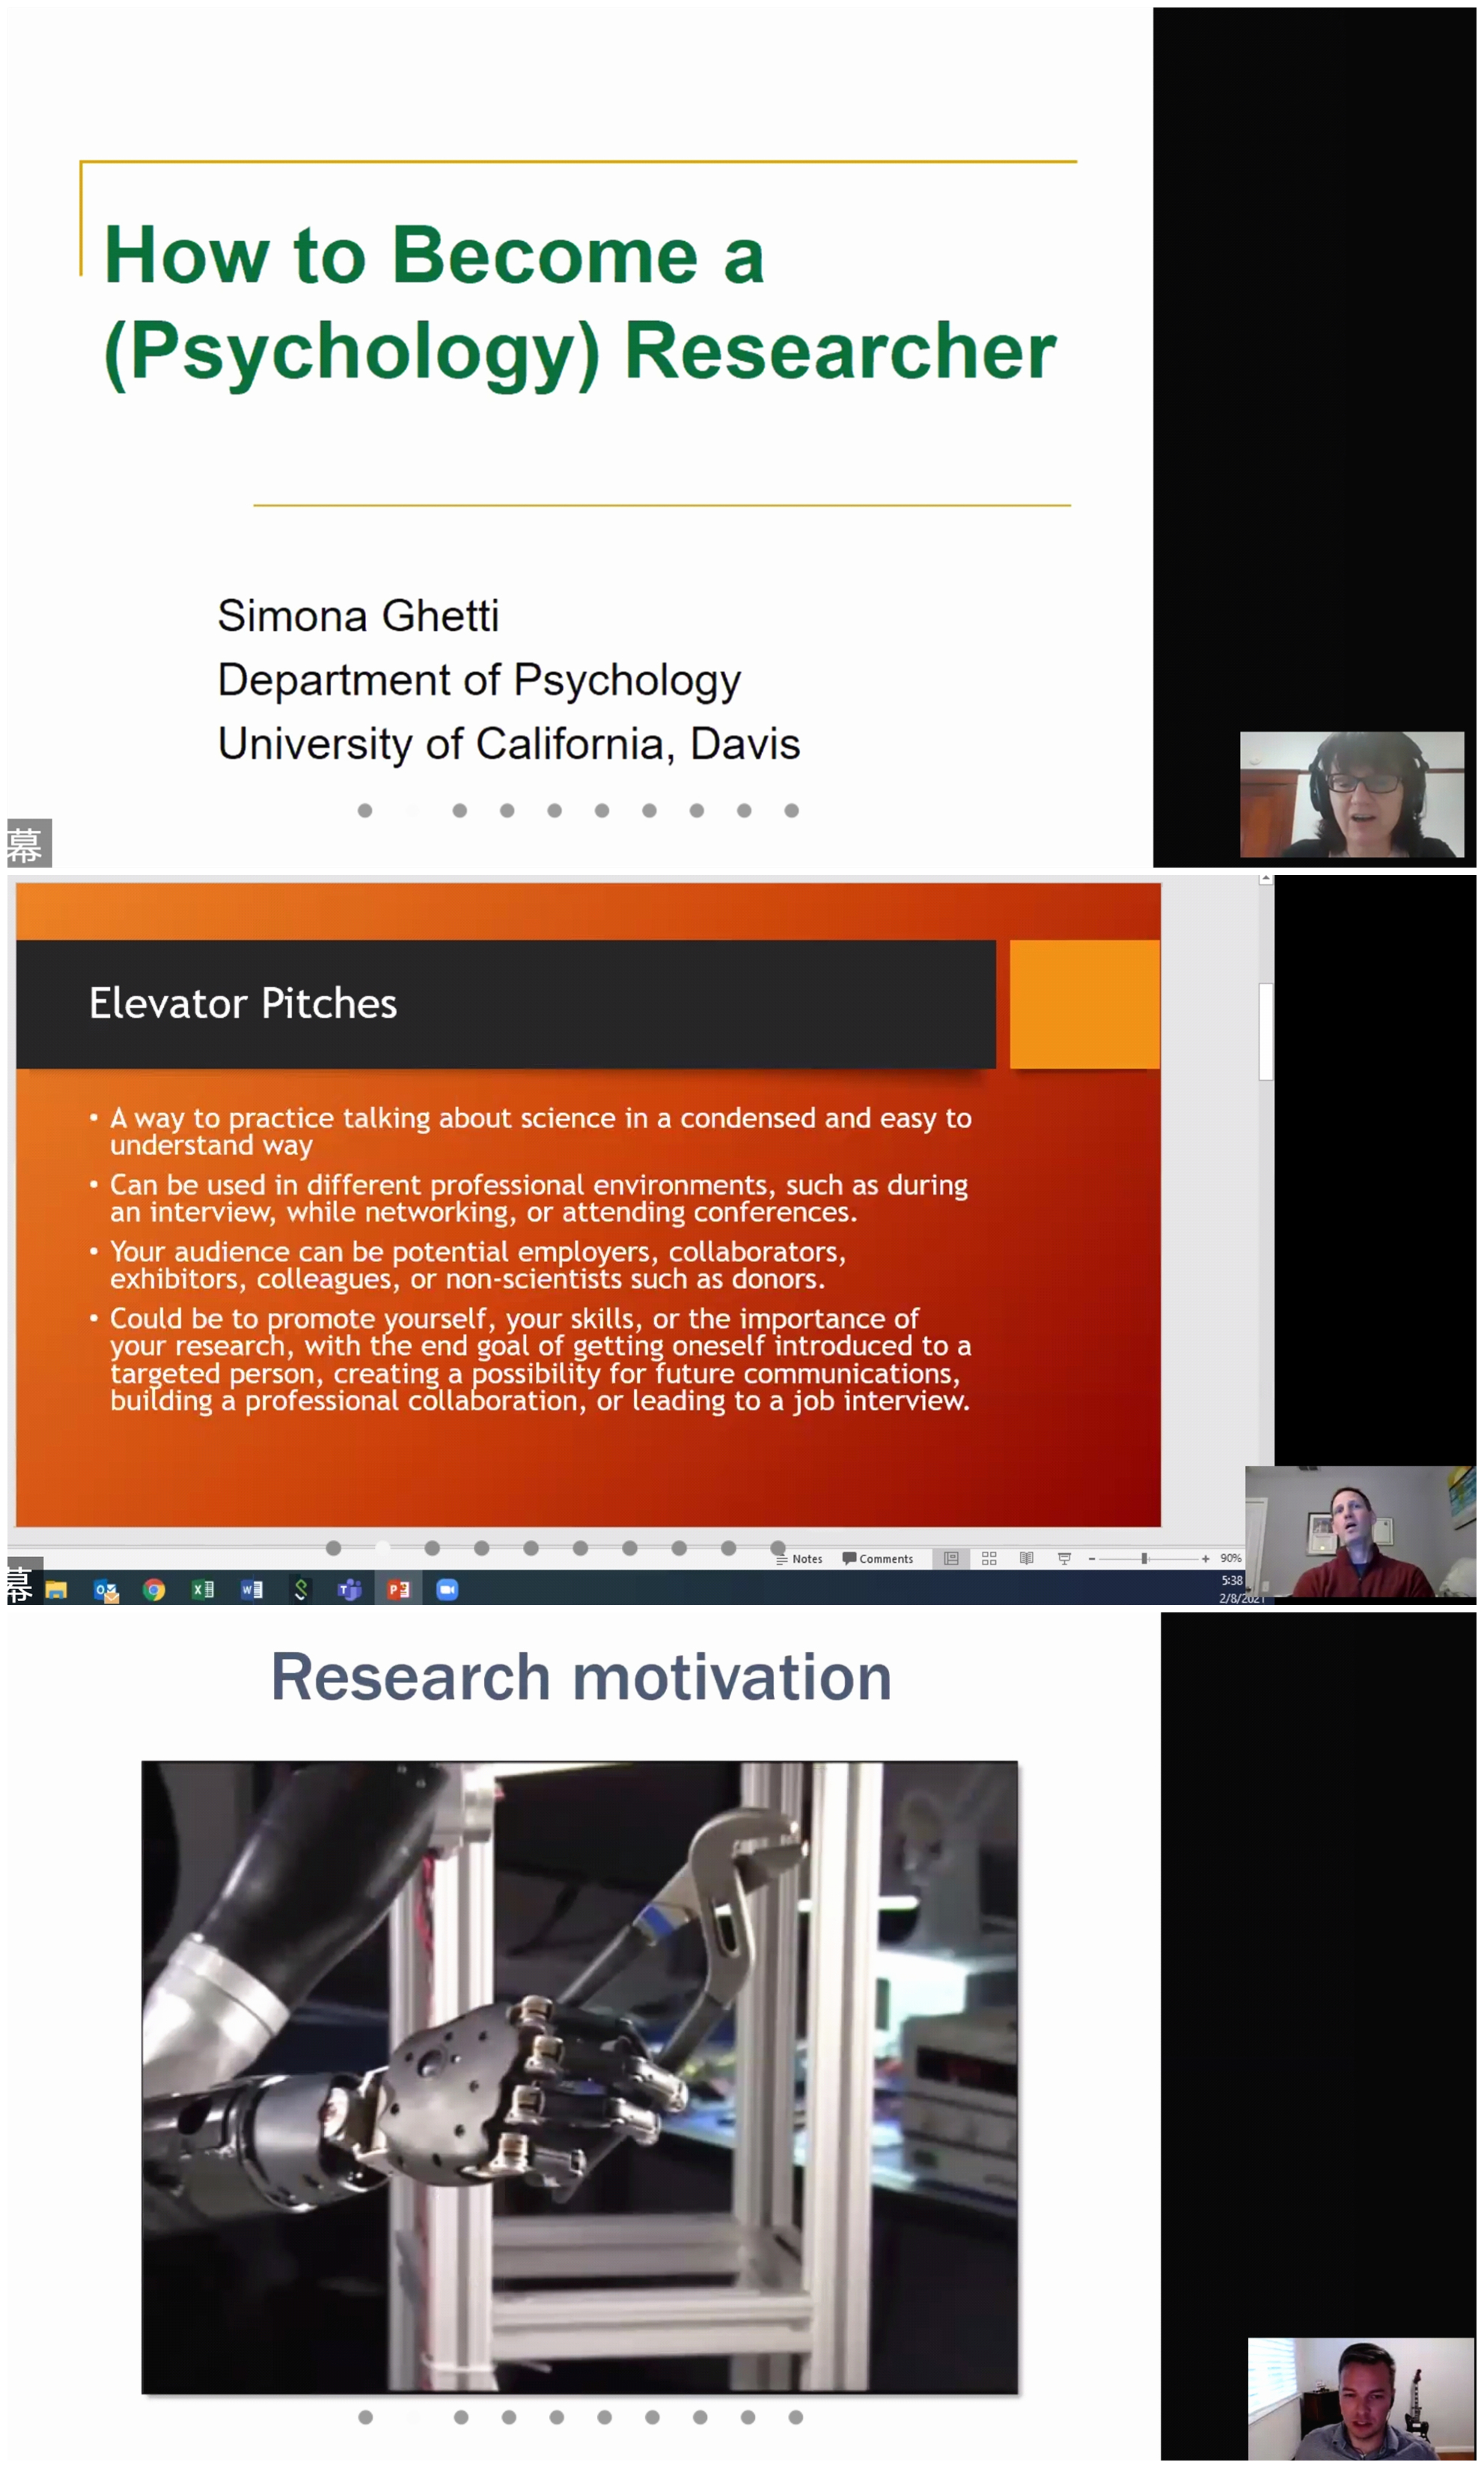Open Microsoft Teams taskbar icon
The height and width of the screenshot is (2468, 1484).
click(349, 1589)
